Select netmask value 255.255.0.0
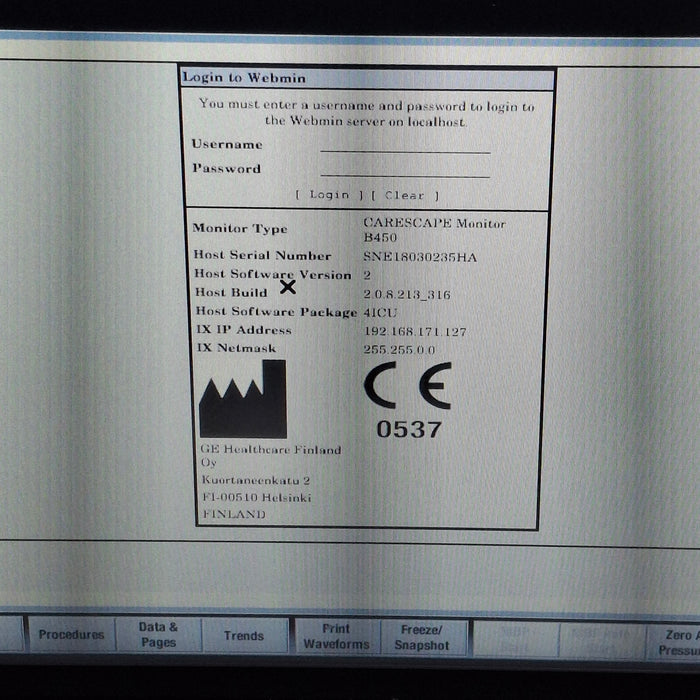The height and width of the screenshot is (700, 700). tap(399, 350)
